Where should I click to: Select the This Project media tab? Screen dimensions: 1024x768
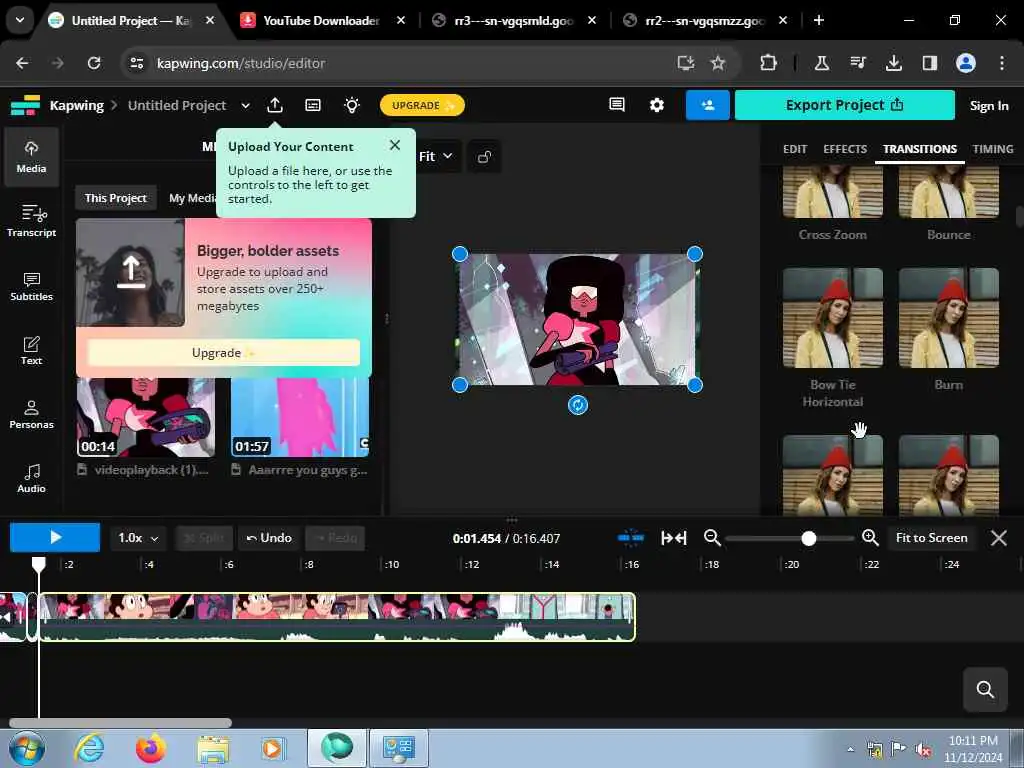[x=116, y=198]
